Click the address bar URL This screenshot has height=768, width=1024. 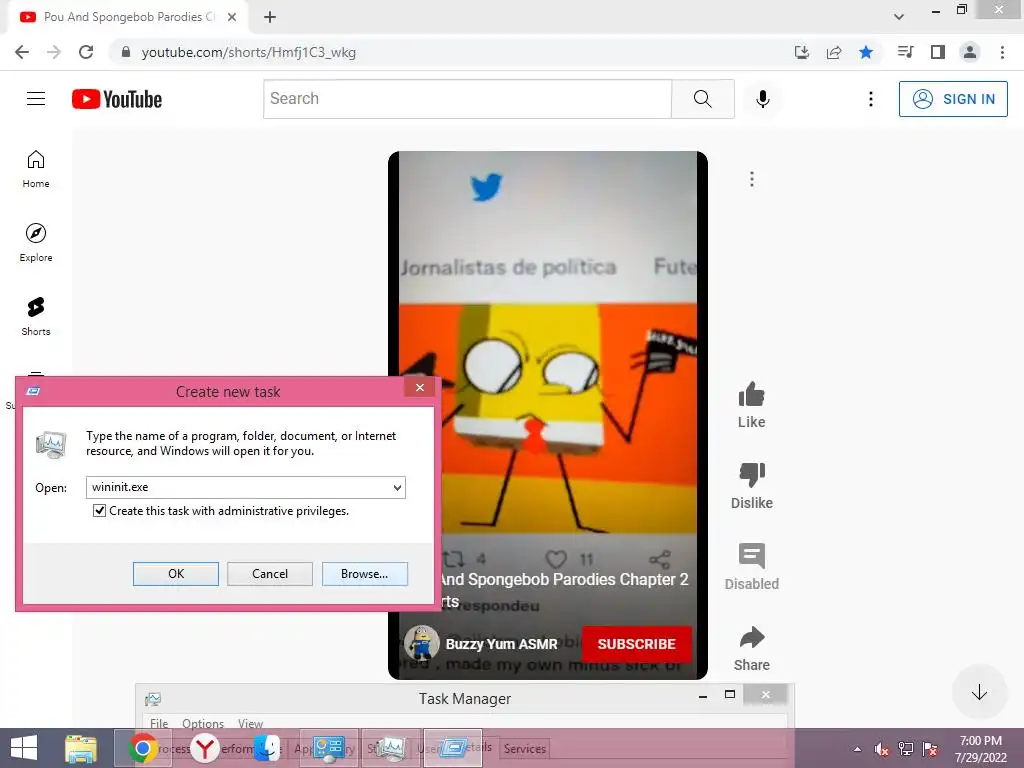(x=249, y=52)
